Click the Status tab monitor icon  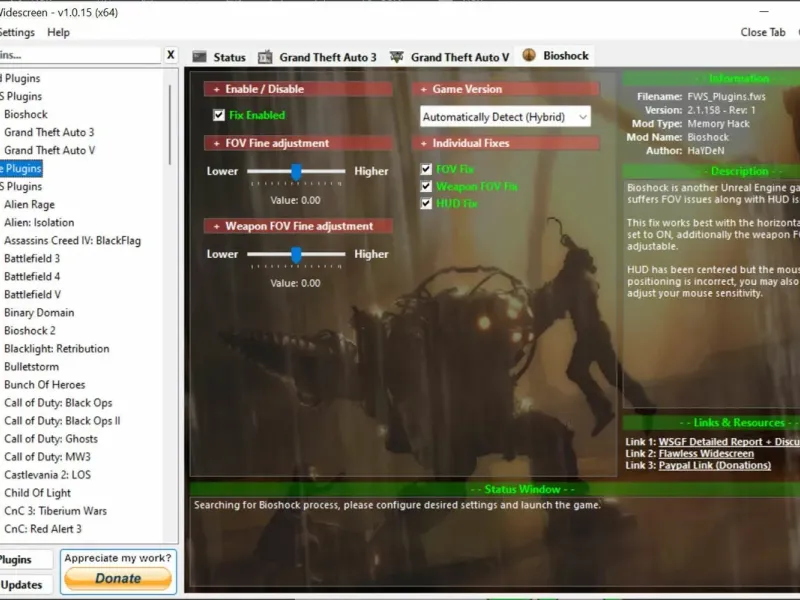[x=199, y=57]
